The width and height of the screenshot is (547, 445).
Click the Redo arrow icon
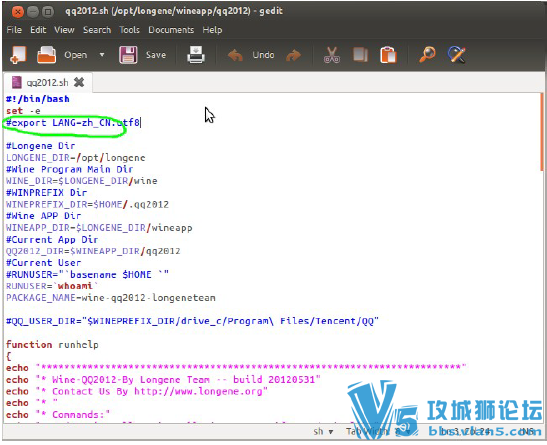click(x=293, y=55)
